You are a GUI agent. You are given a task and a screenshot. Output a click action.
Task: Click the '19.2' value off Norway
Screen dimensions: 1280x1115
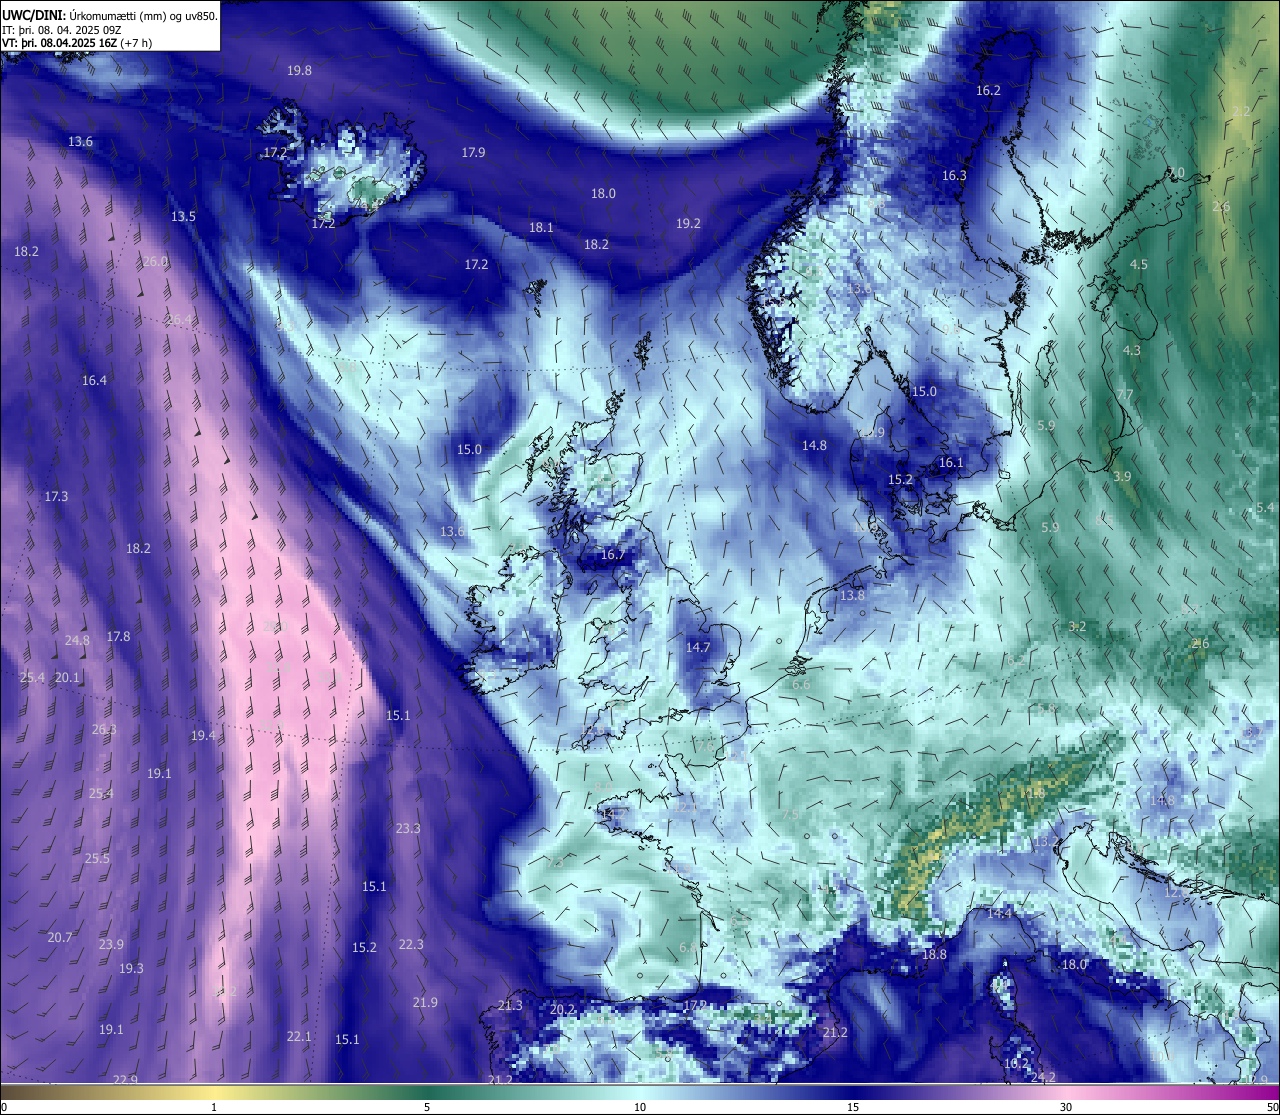688,223
